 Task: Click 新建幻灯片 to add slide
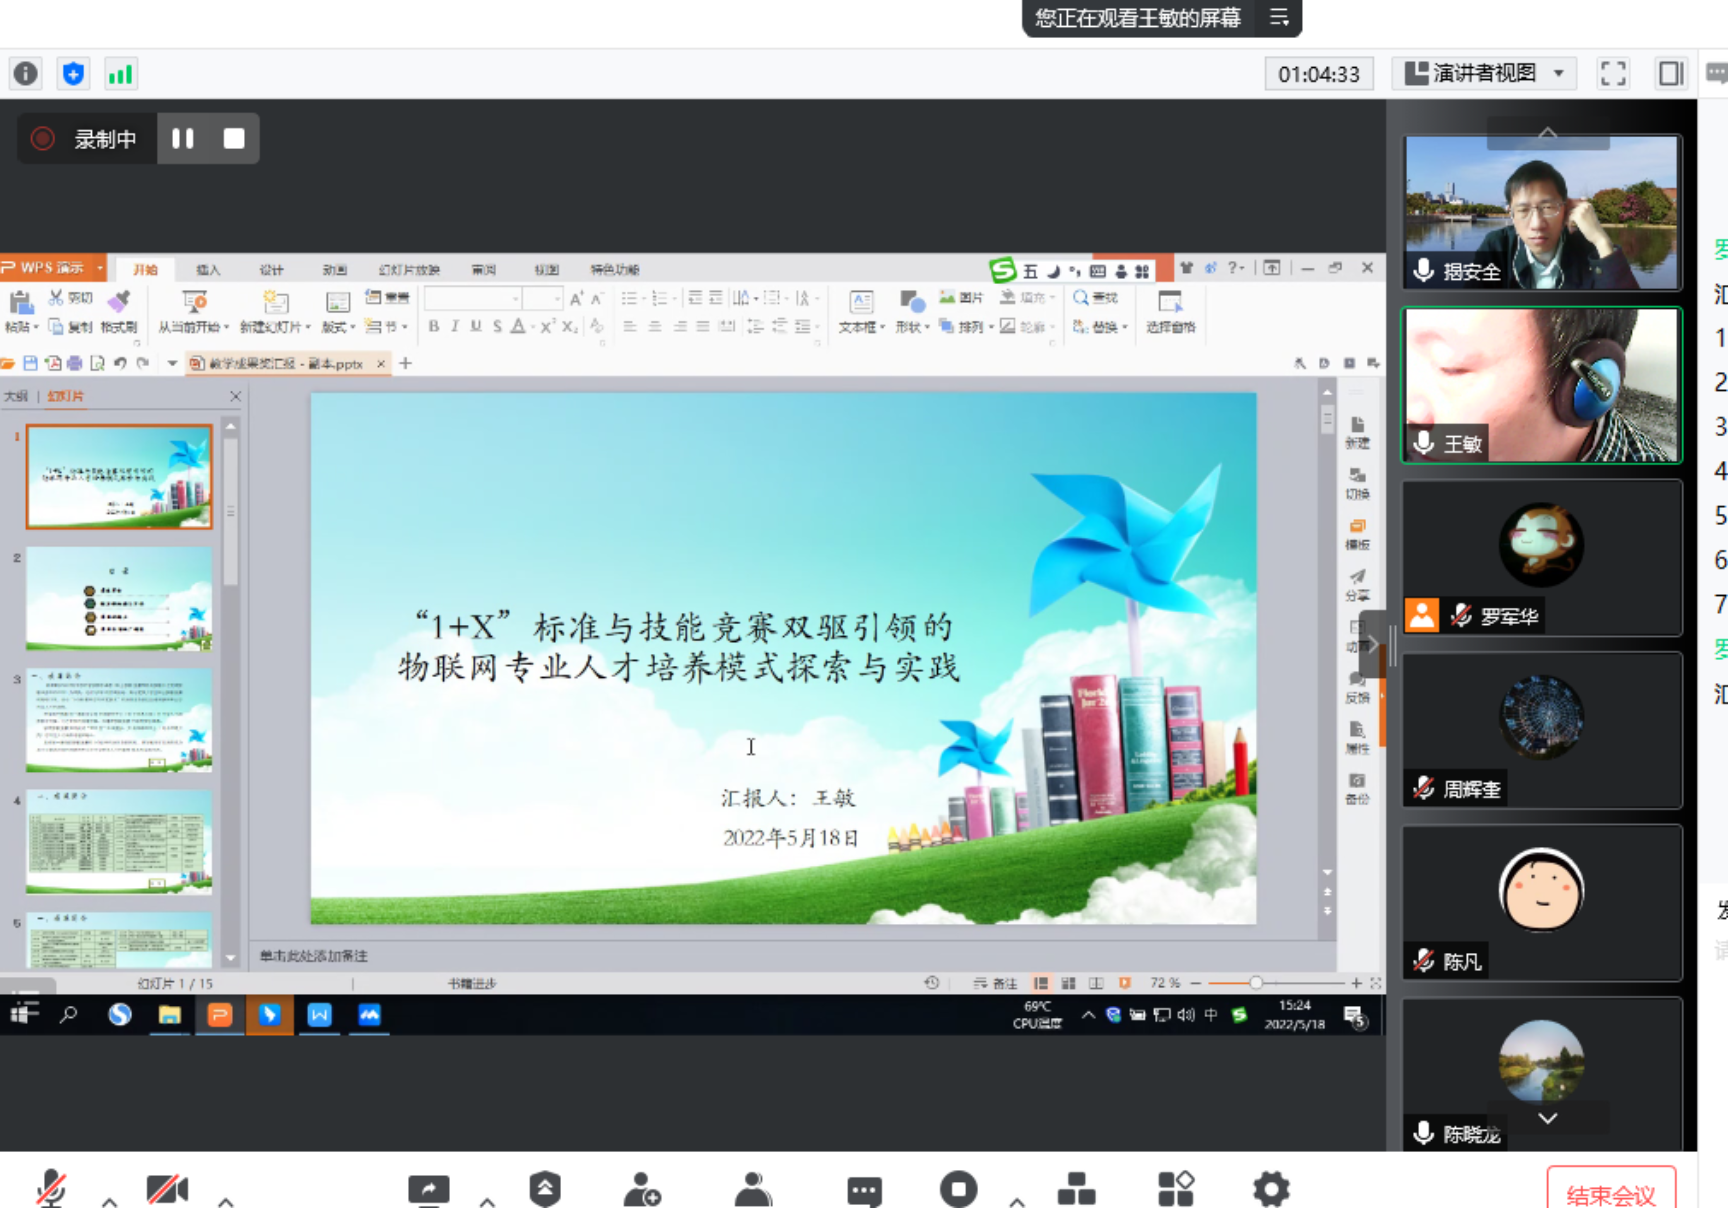pos(270,310)
